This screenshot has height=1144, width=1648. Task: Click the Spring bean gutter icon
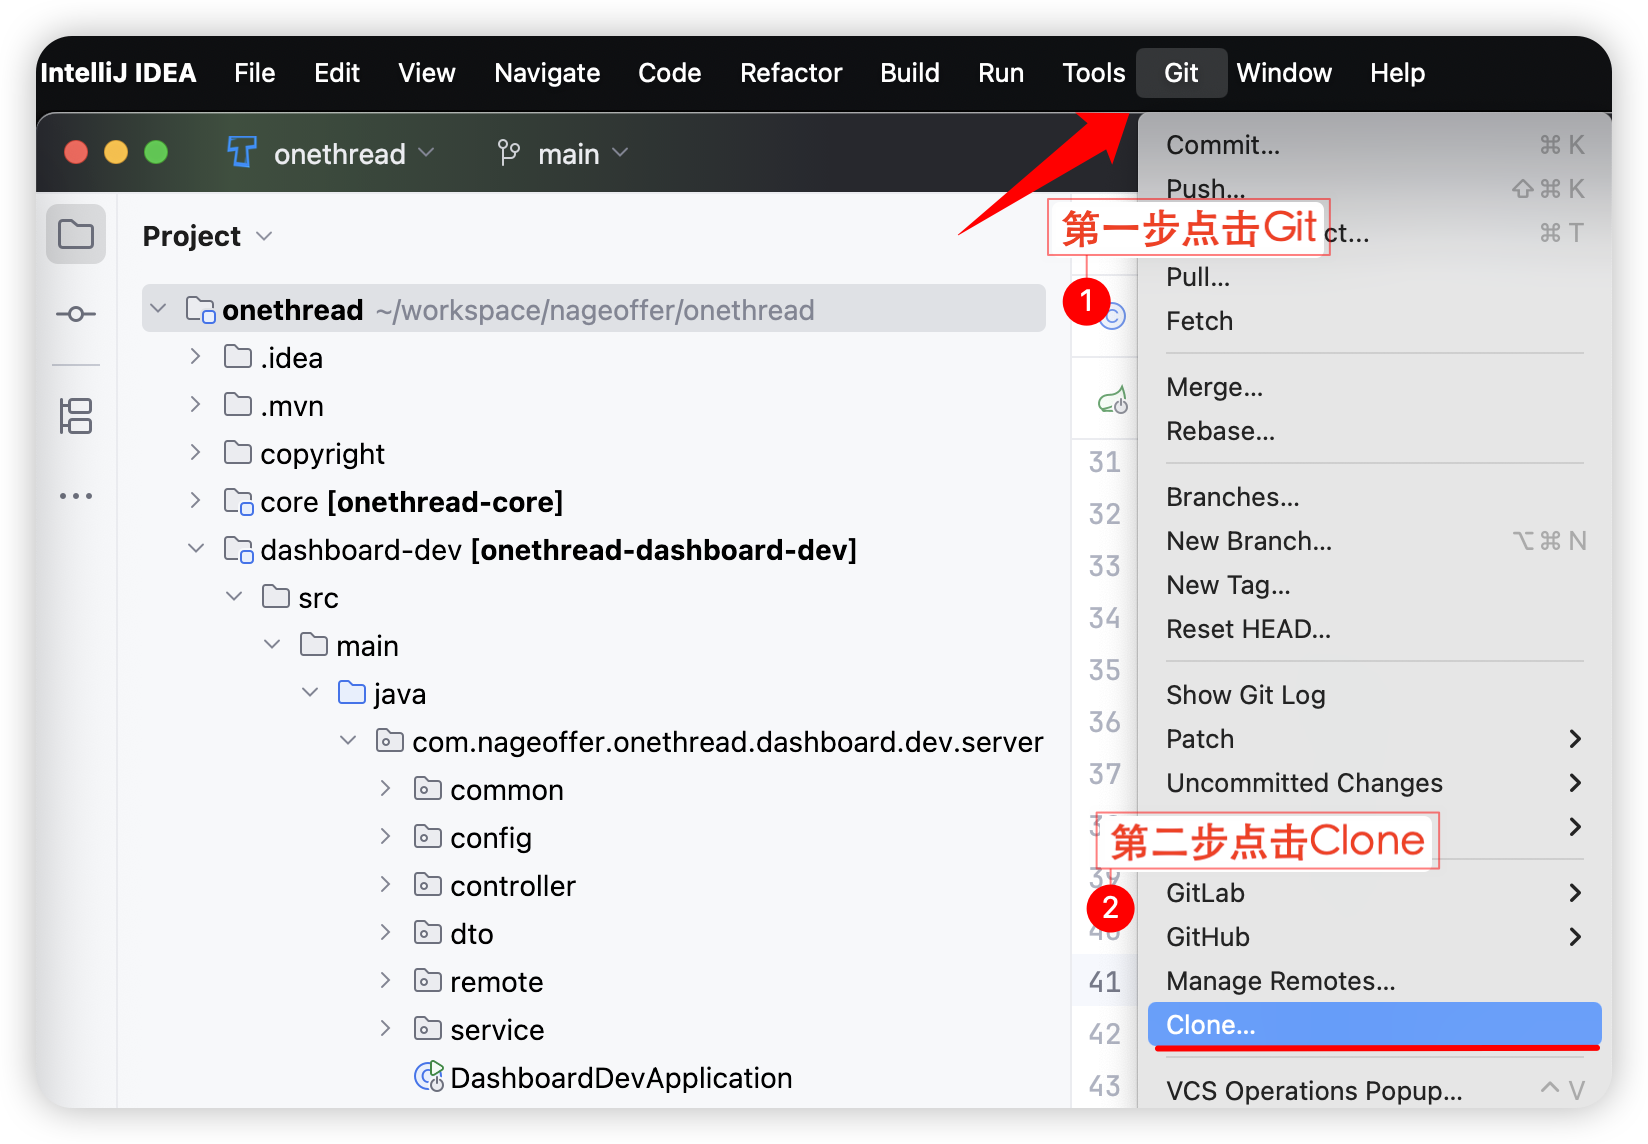coord(1113,401)
